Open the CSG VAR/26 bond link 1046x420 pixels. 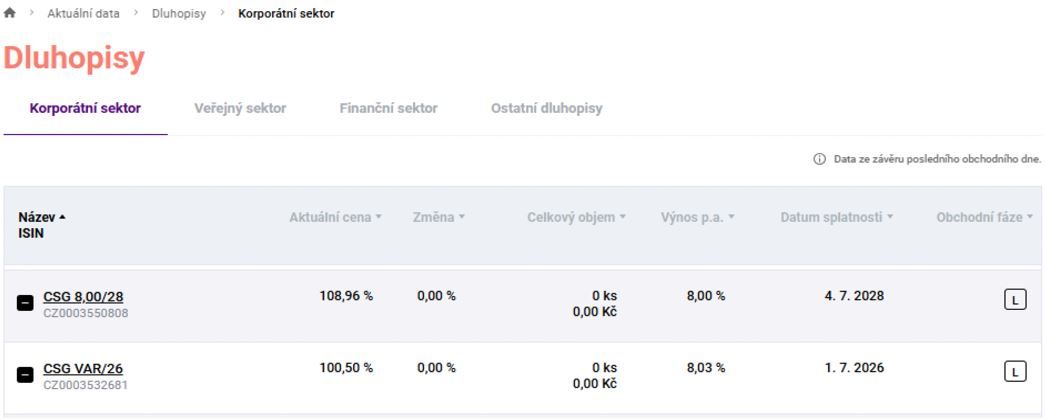pyautogui.click(x=83, y=369)
